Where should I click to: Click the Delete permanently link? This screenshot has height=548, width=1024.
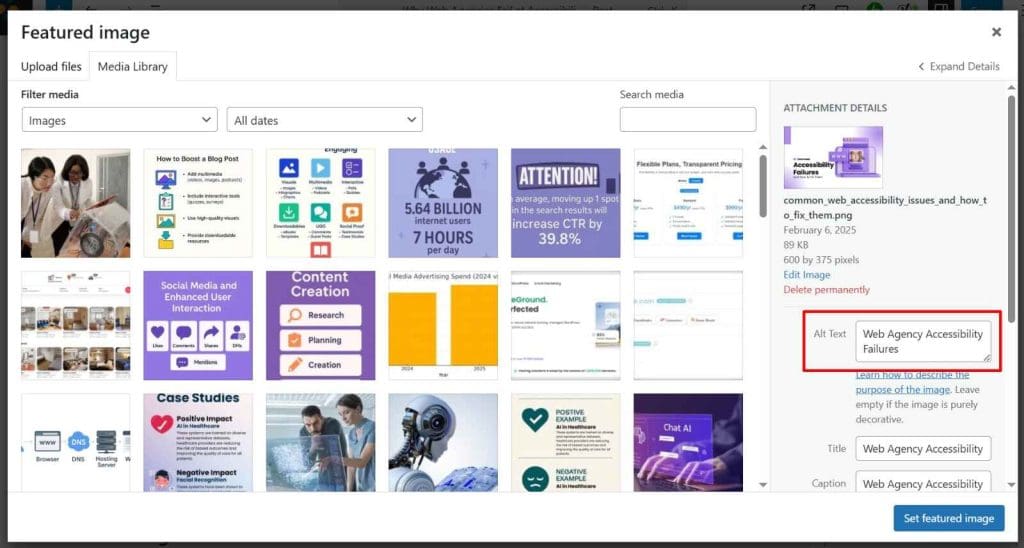826,289
